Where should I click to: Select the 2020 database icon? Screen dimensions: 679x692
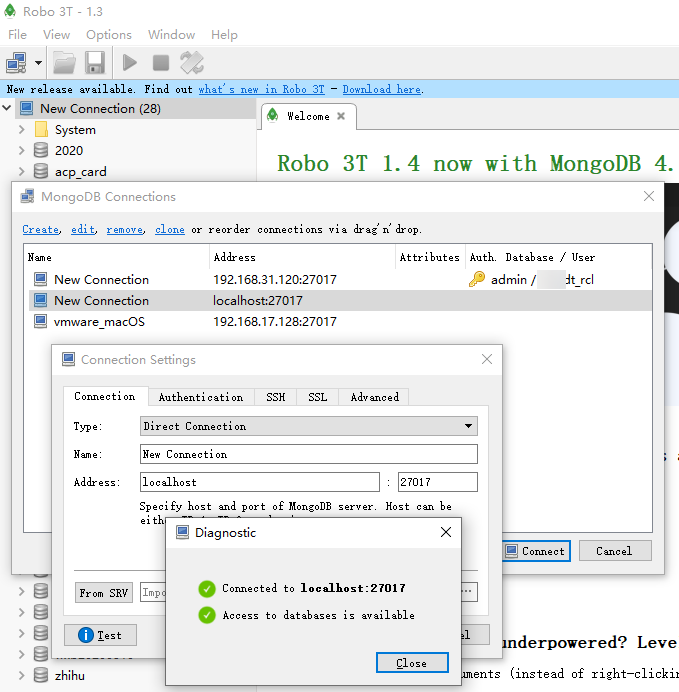[41, 150]
